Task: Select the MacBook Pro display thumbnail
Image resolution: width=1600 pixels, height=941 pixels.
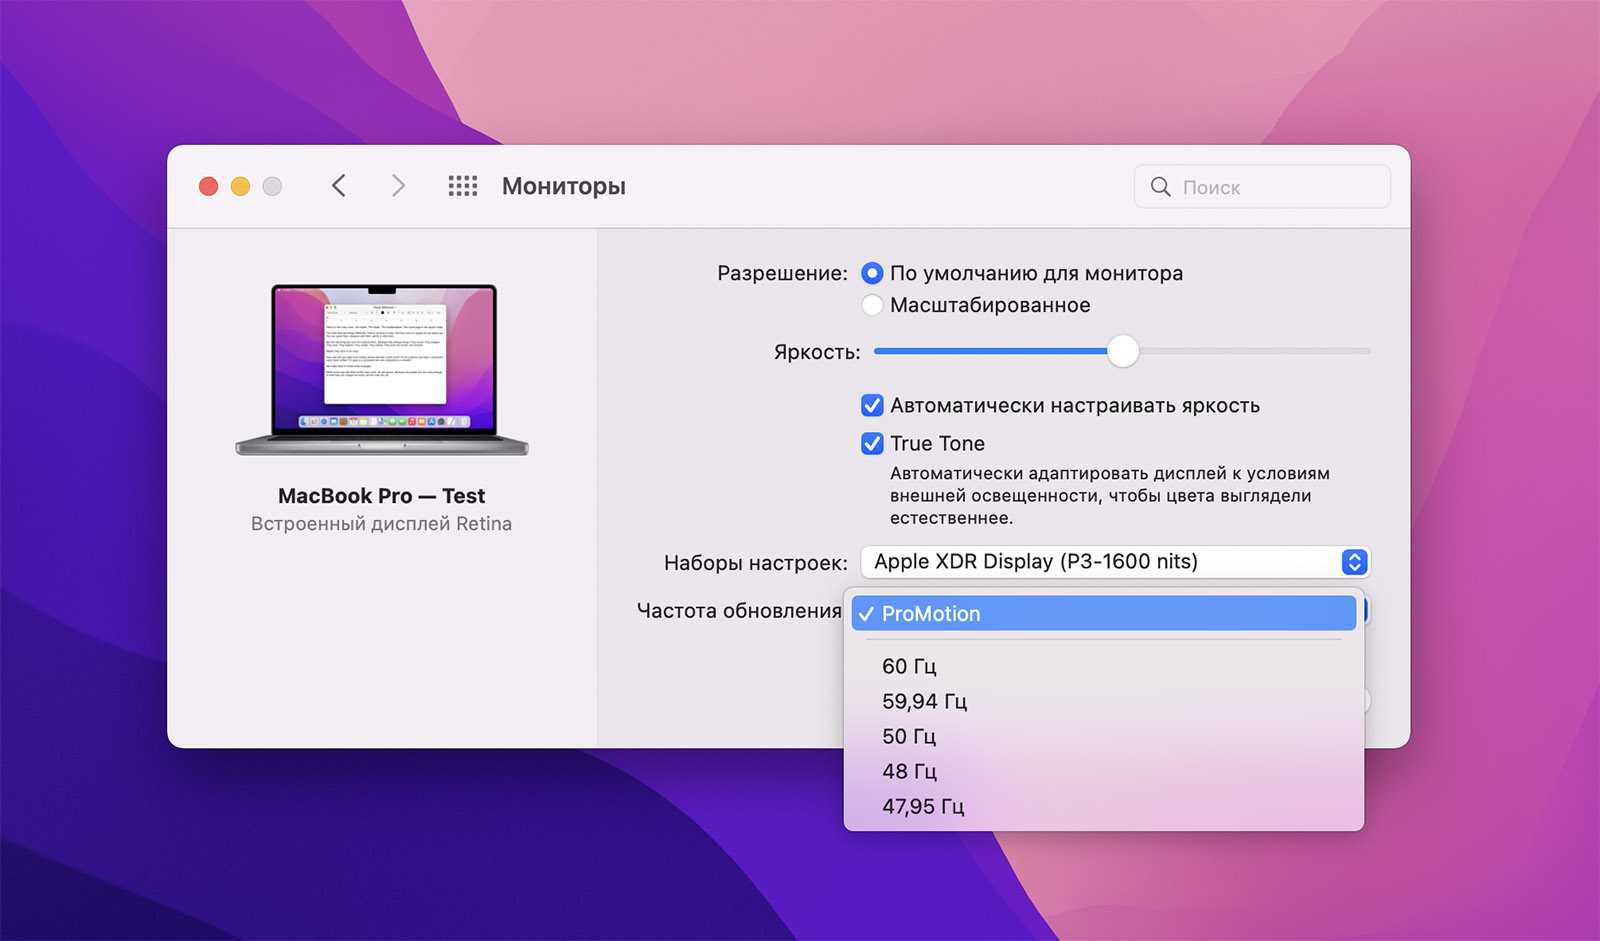Action: click(x=382, y=370)
